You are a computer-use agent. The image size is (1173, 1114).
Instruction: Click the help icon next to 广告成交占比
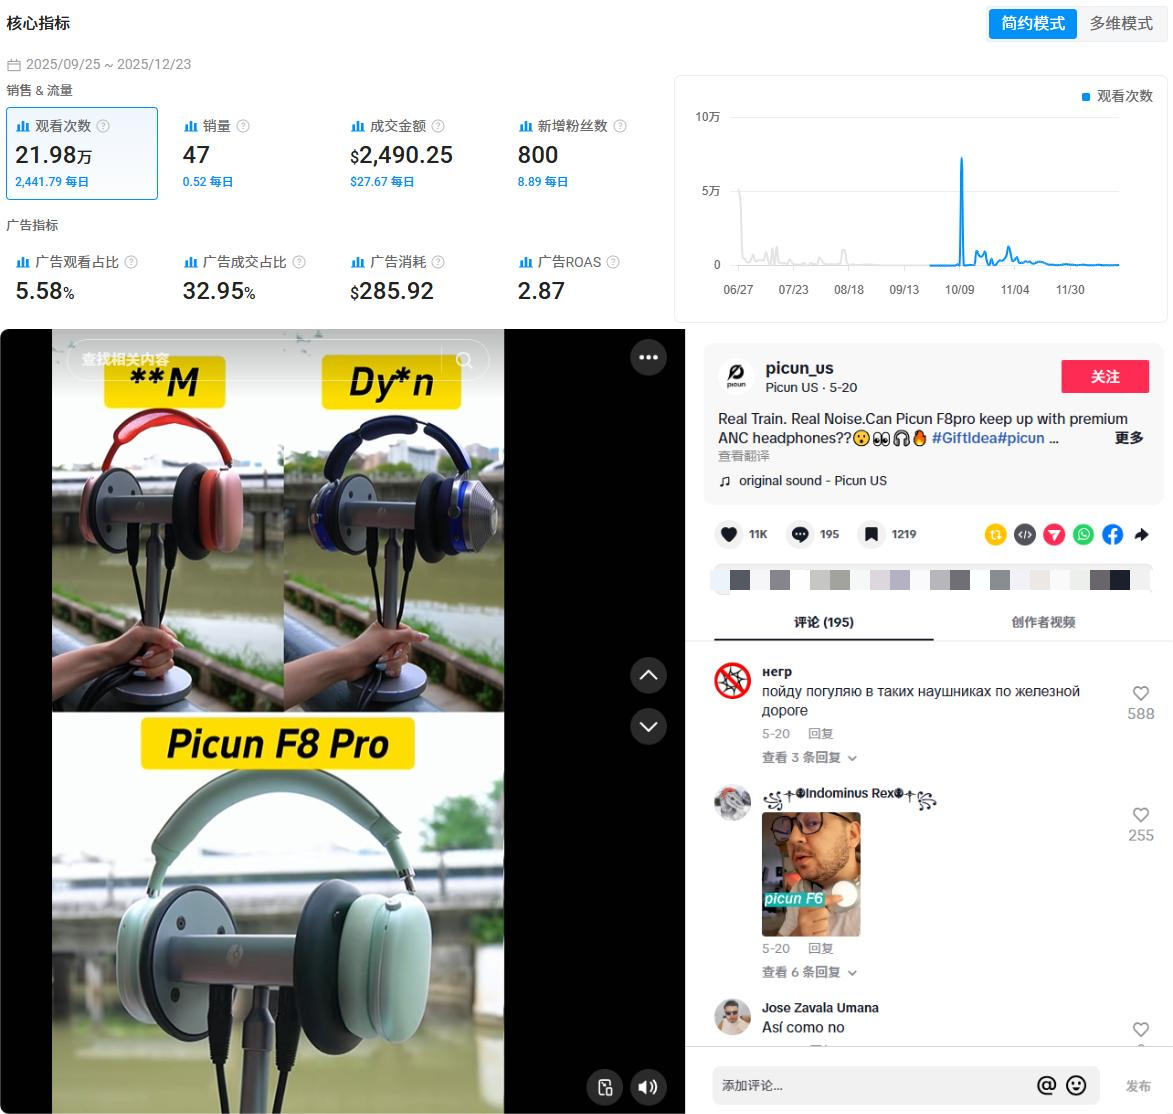click(x=299, y=262)
